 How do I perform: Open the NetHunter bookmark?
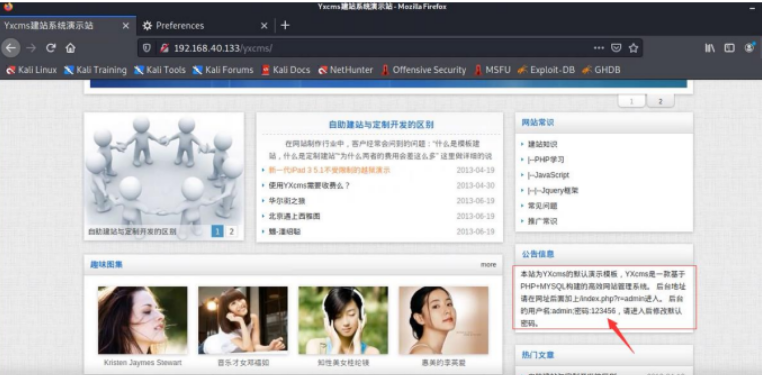[346, 70]
